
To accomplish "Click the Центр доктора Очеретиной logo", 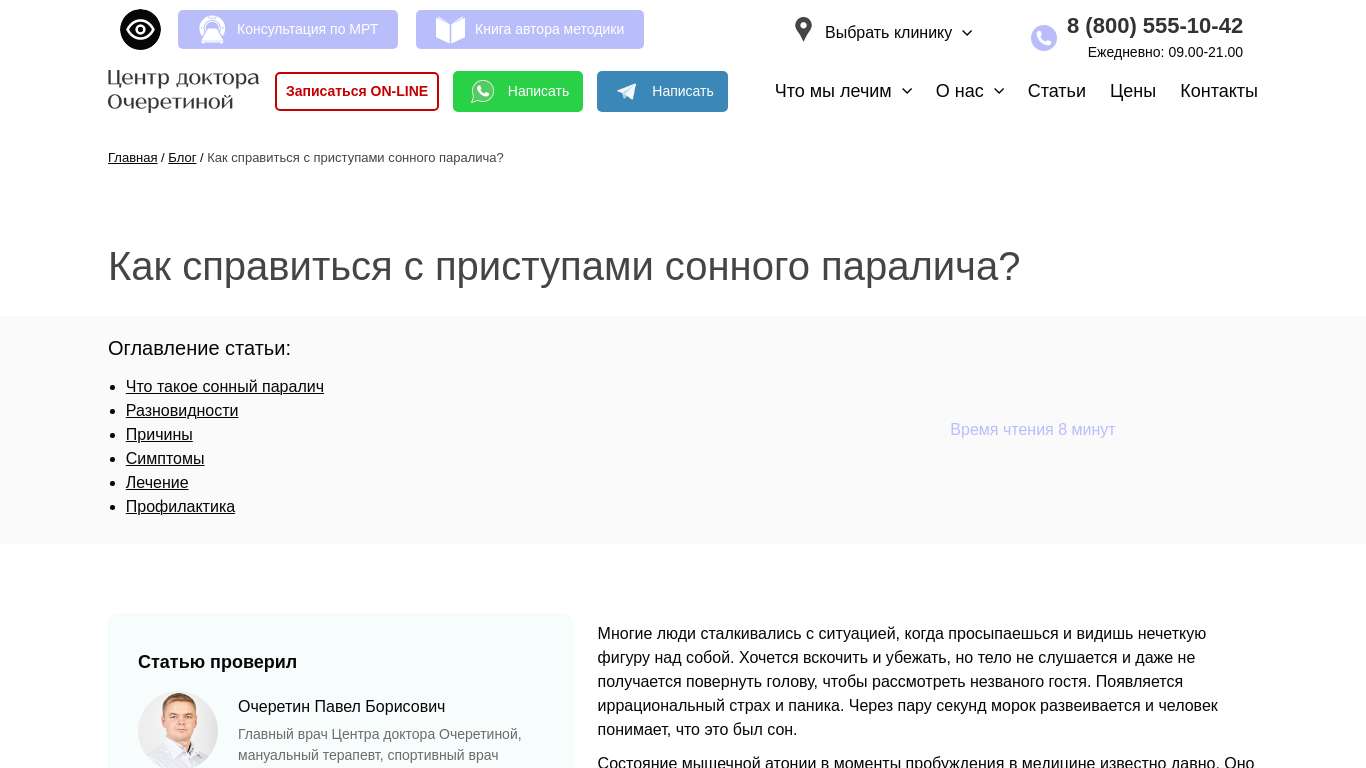I will pos(183,90).
